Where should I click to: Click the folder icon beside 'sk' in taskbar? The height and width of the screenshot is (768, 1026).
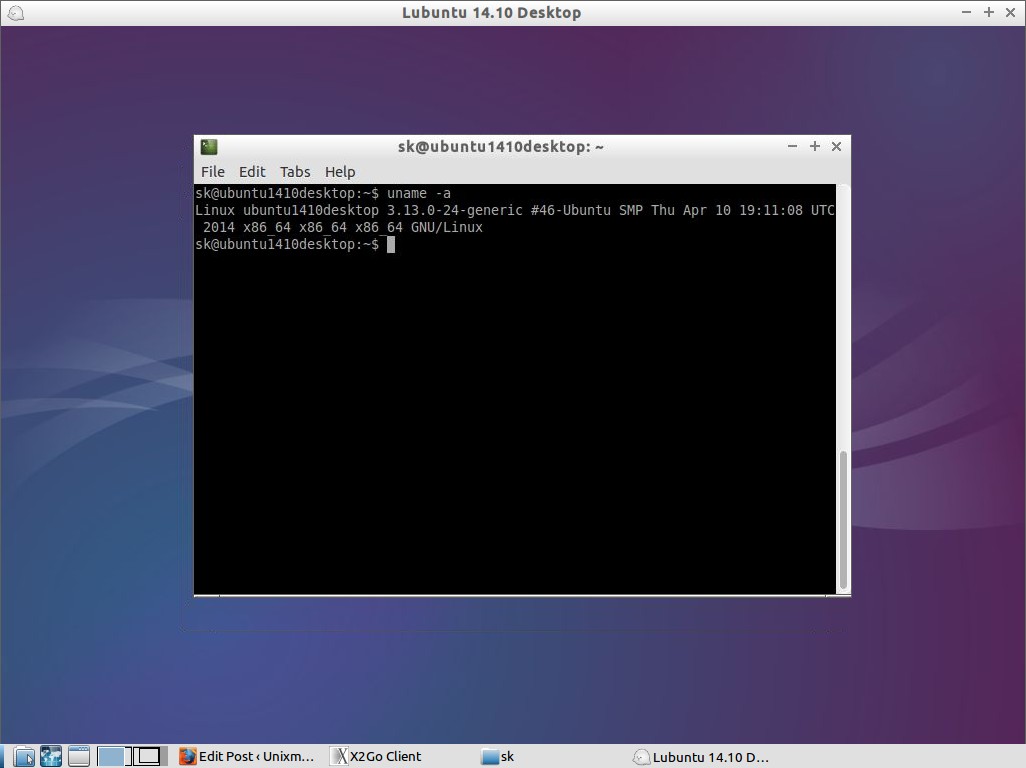tap(489, 757)
